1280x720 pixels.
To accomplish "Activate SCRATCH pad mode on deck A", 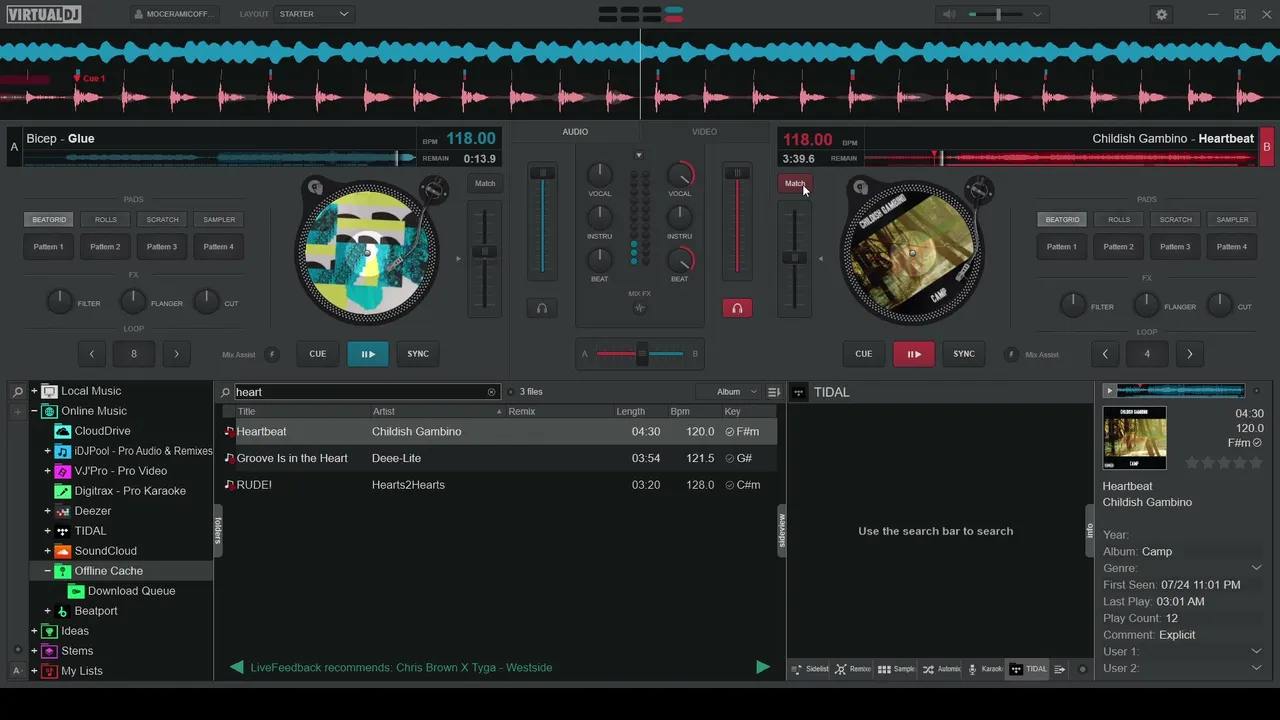I will [x=162, y=220].
